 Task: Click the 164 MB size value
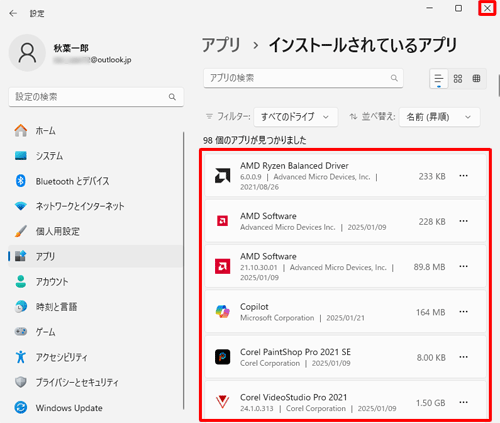click(x=431, y=312)
